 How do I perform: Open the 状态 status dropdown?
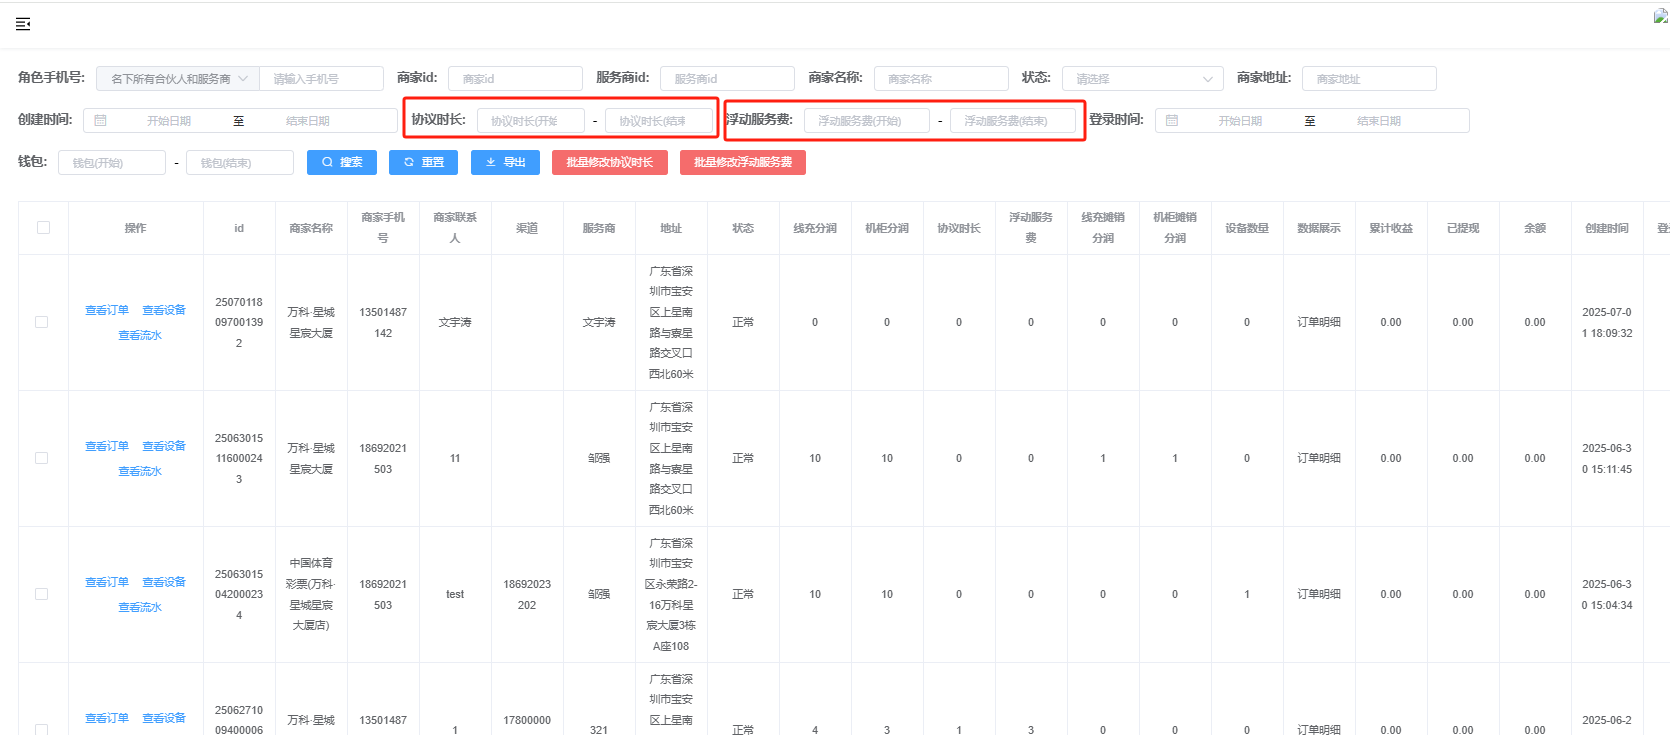click(1142, 79)
